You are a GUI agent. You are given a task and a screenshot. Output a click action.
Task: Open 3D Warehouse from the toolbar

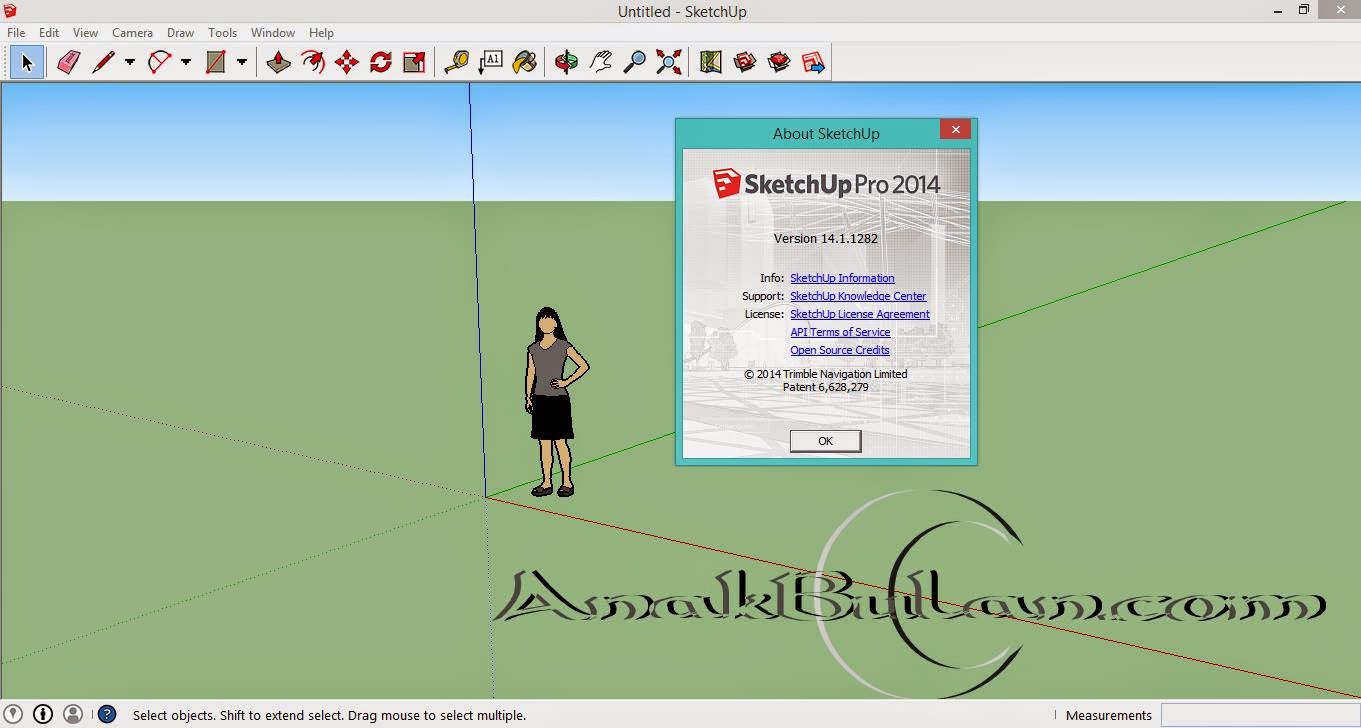pos(745,63)
